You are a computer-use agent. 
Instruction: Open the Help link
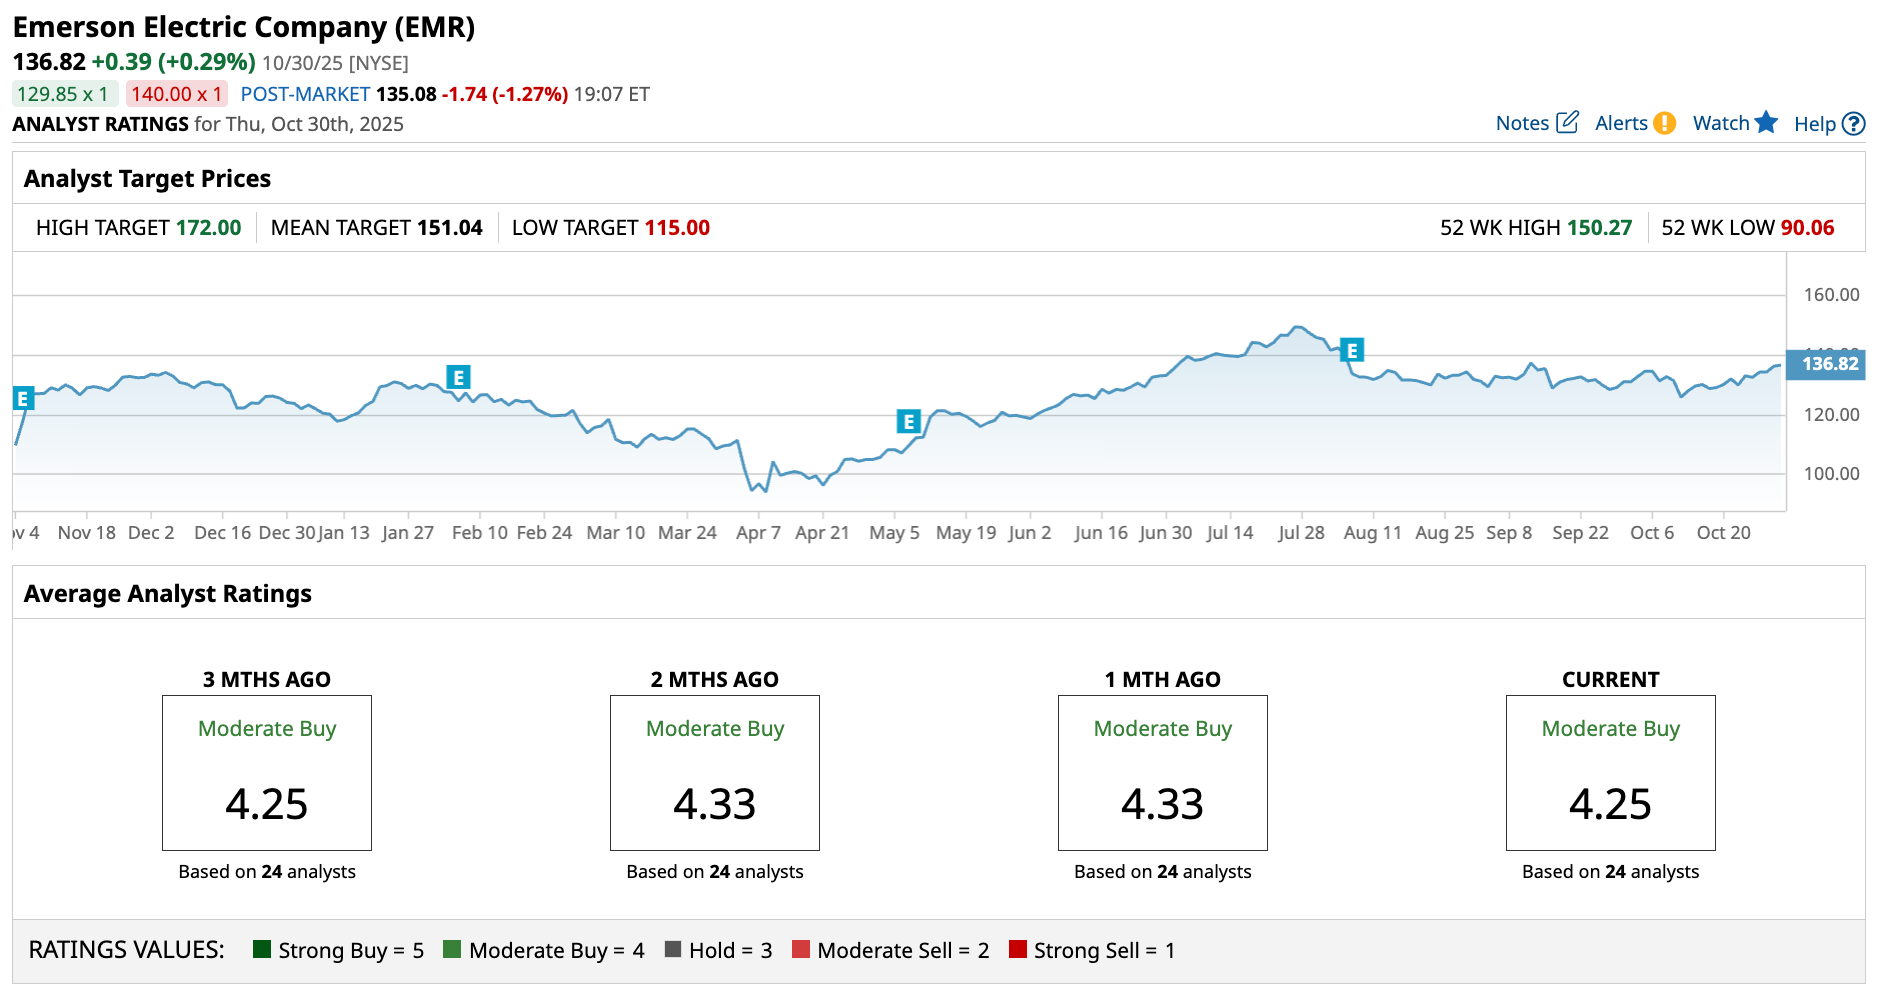1814,124
